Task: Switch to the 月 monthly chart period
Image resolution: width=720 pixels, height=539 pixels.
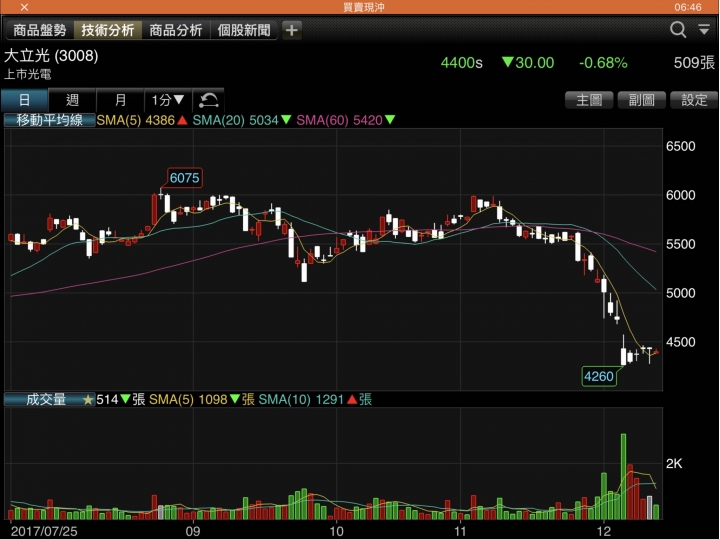Action: tap(120, 100)
